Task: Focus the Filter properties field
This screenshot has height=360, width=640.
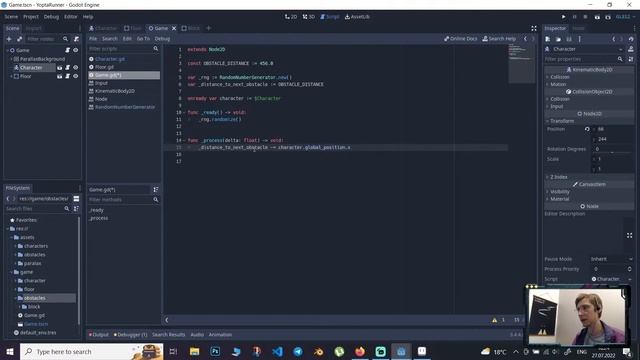Action: (580, 59)
